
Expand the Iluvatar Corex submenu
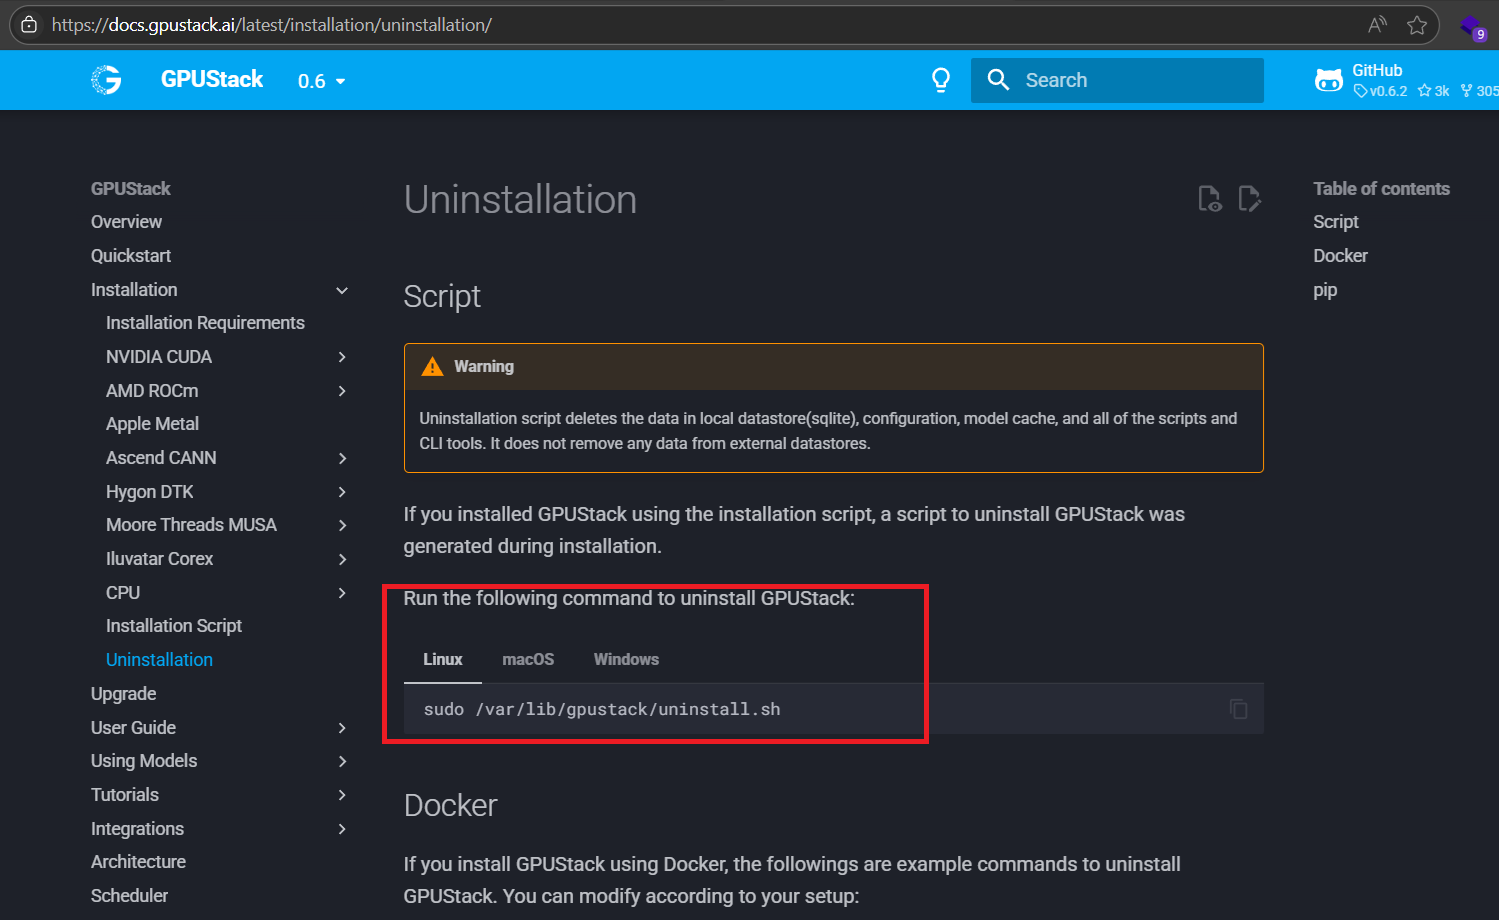(x=342, y=559)
